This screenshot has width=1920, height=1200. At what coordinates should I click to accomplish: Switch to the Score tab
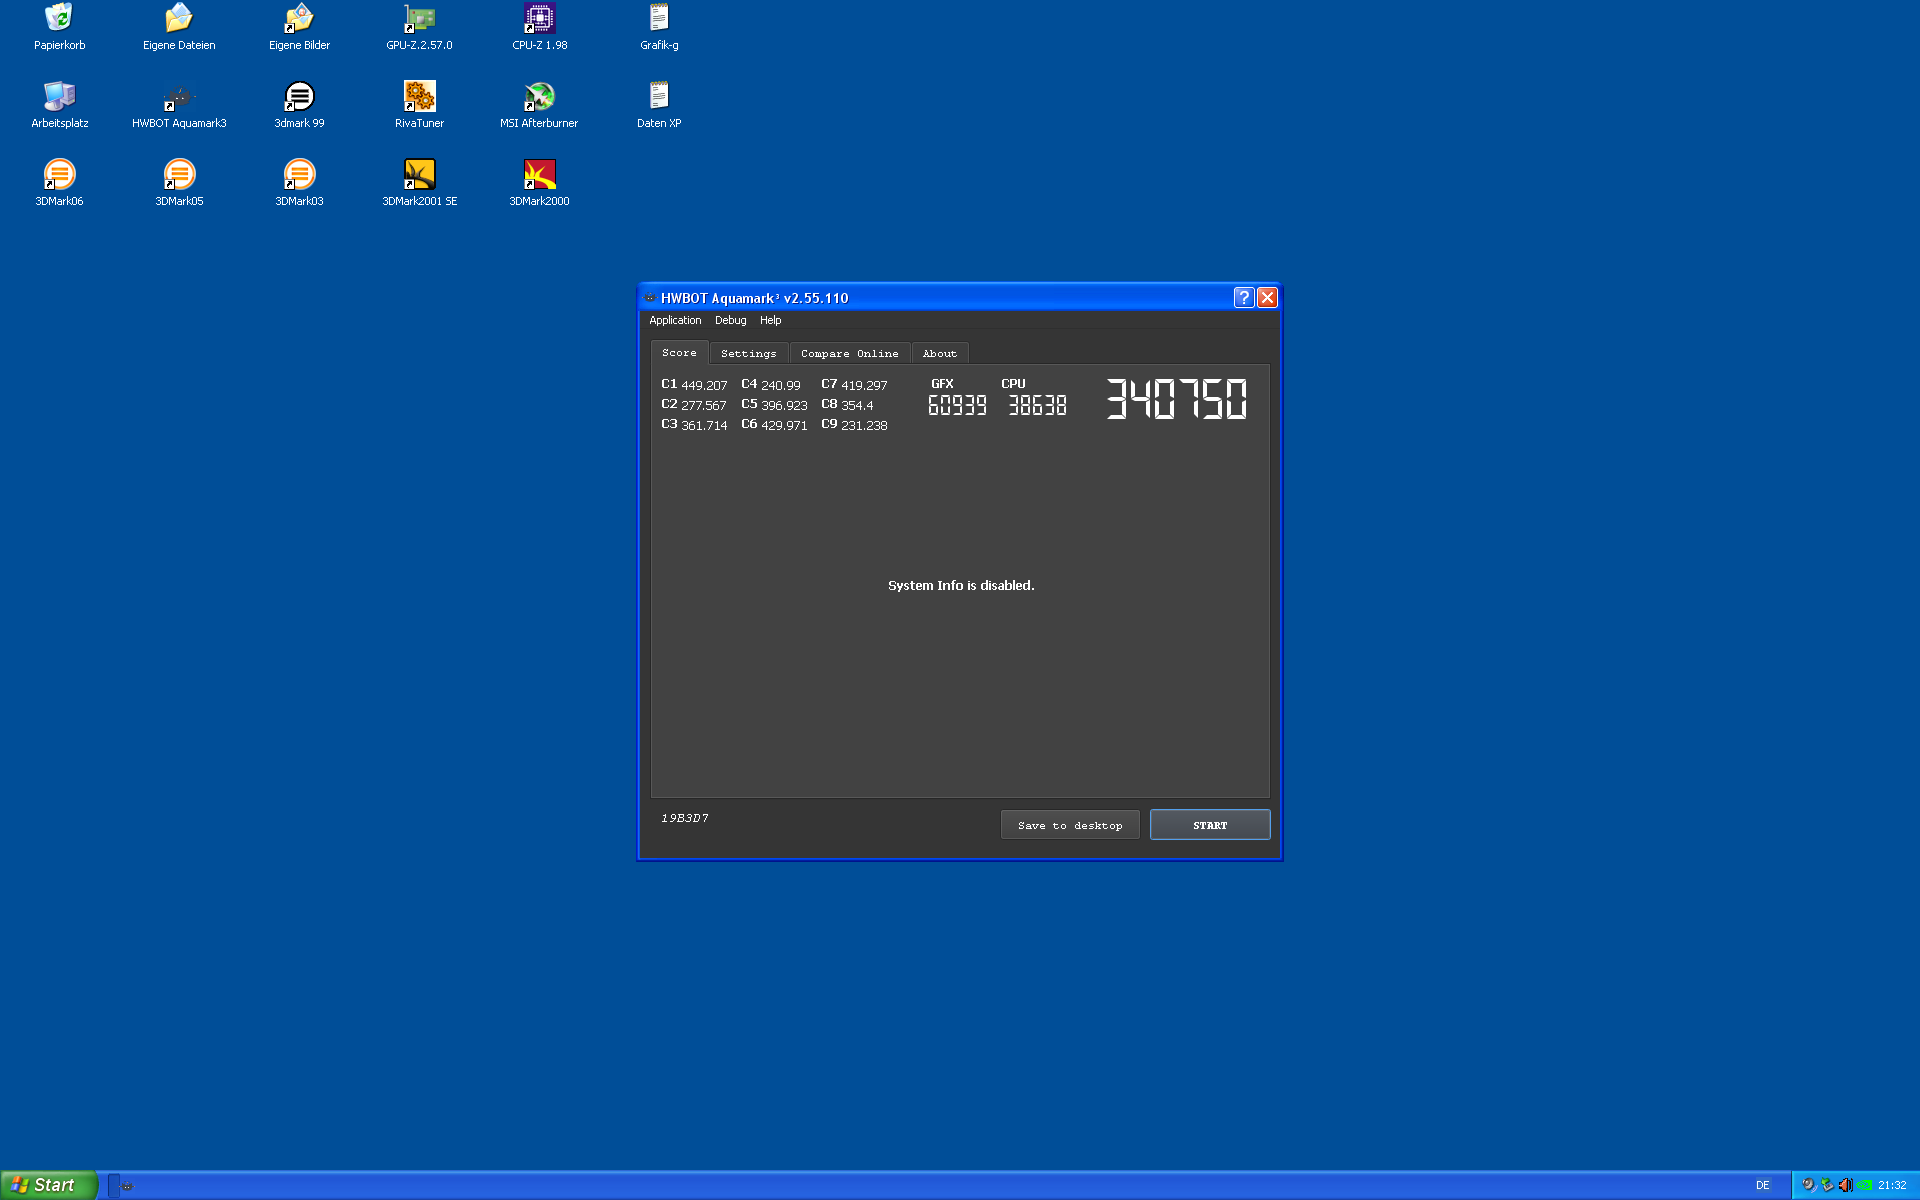coord(679,353)
